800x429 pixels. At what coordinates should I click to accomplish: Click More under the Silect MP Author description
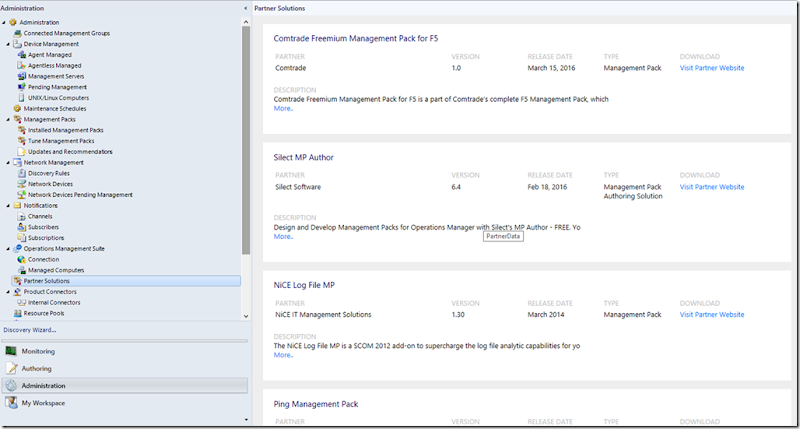click(x=283, y=236)
